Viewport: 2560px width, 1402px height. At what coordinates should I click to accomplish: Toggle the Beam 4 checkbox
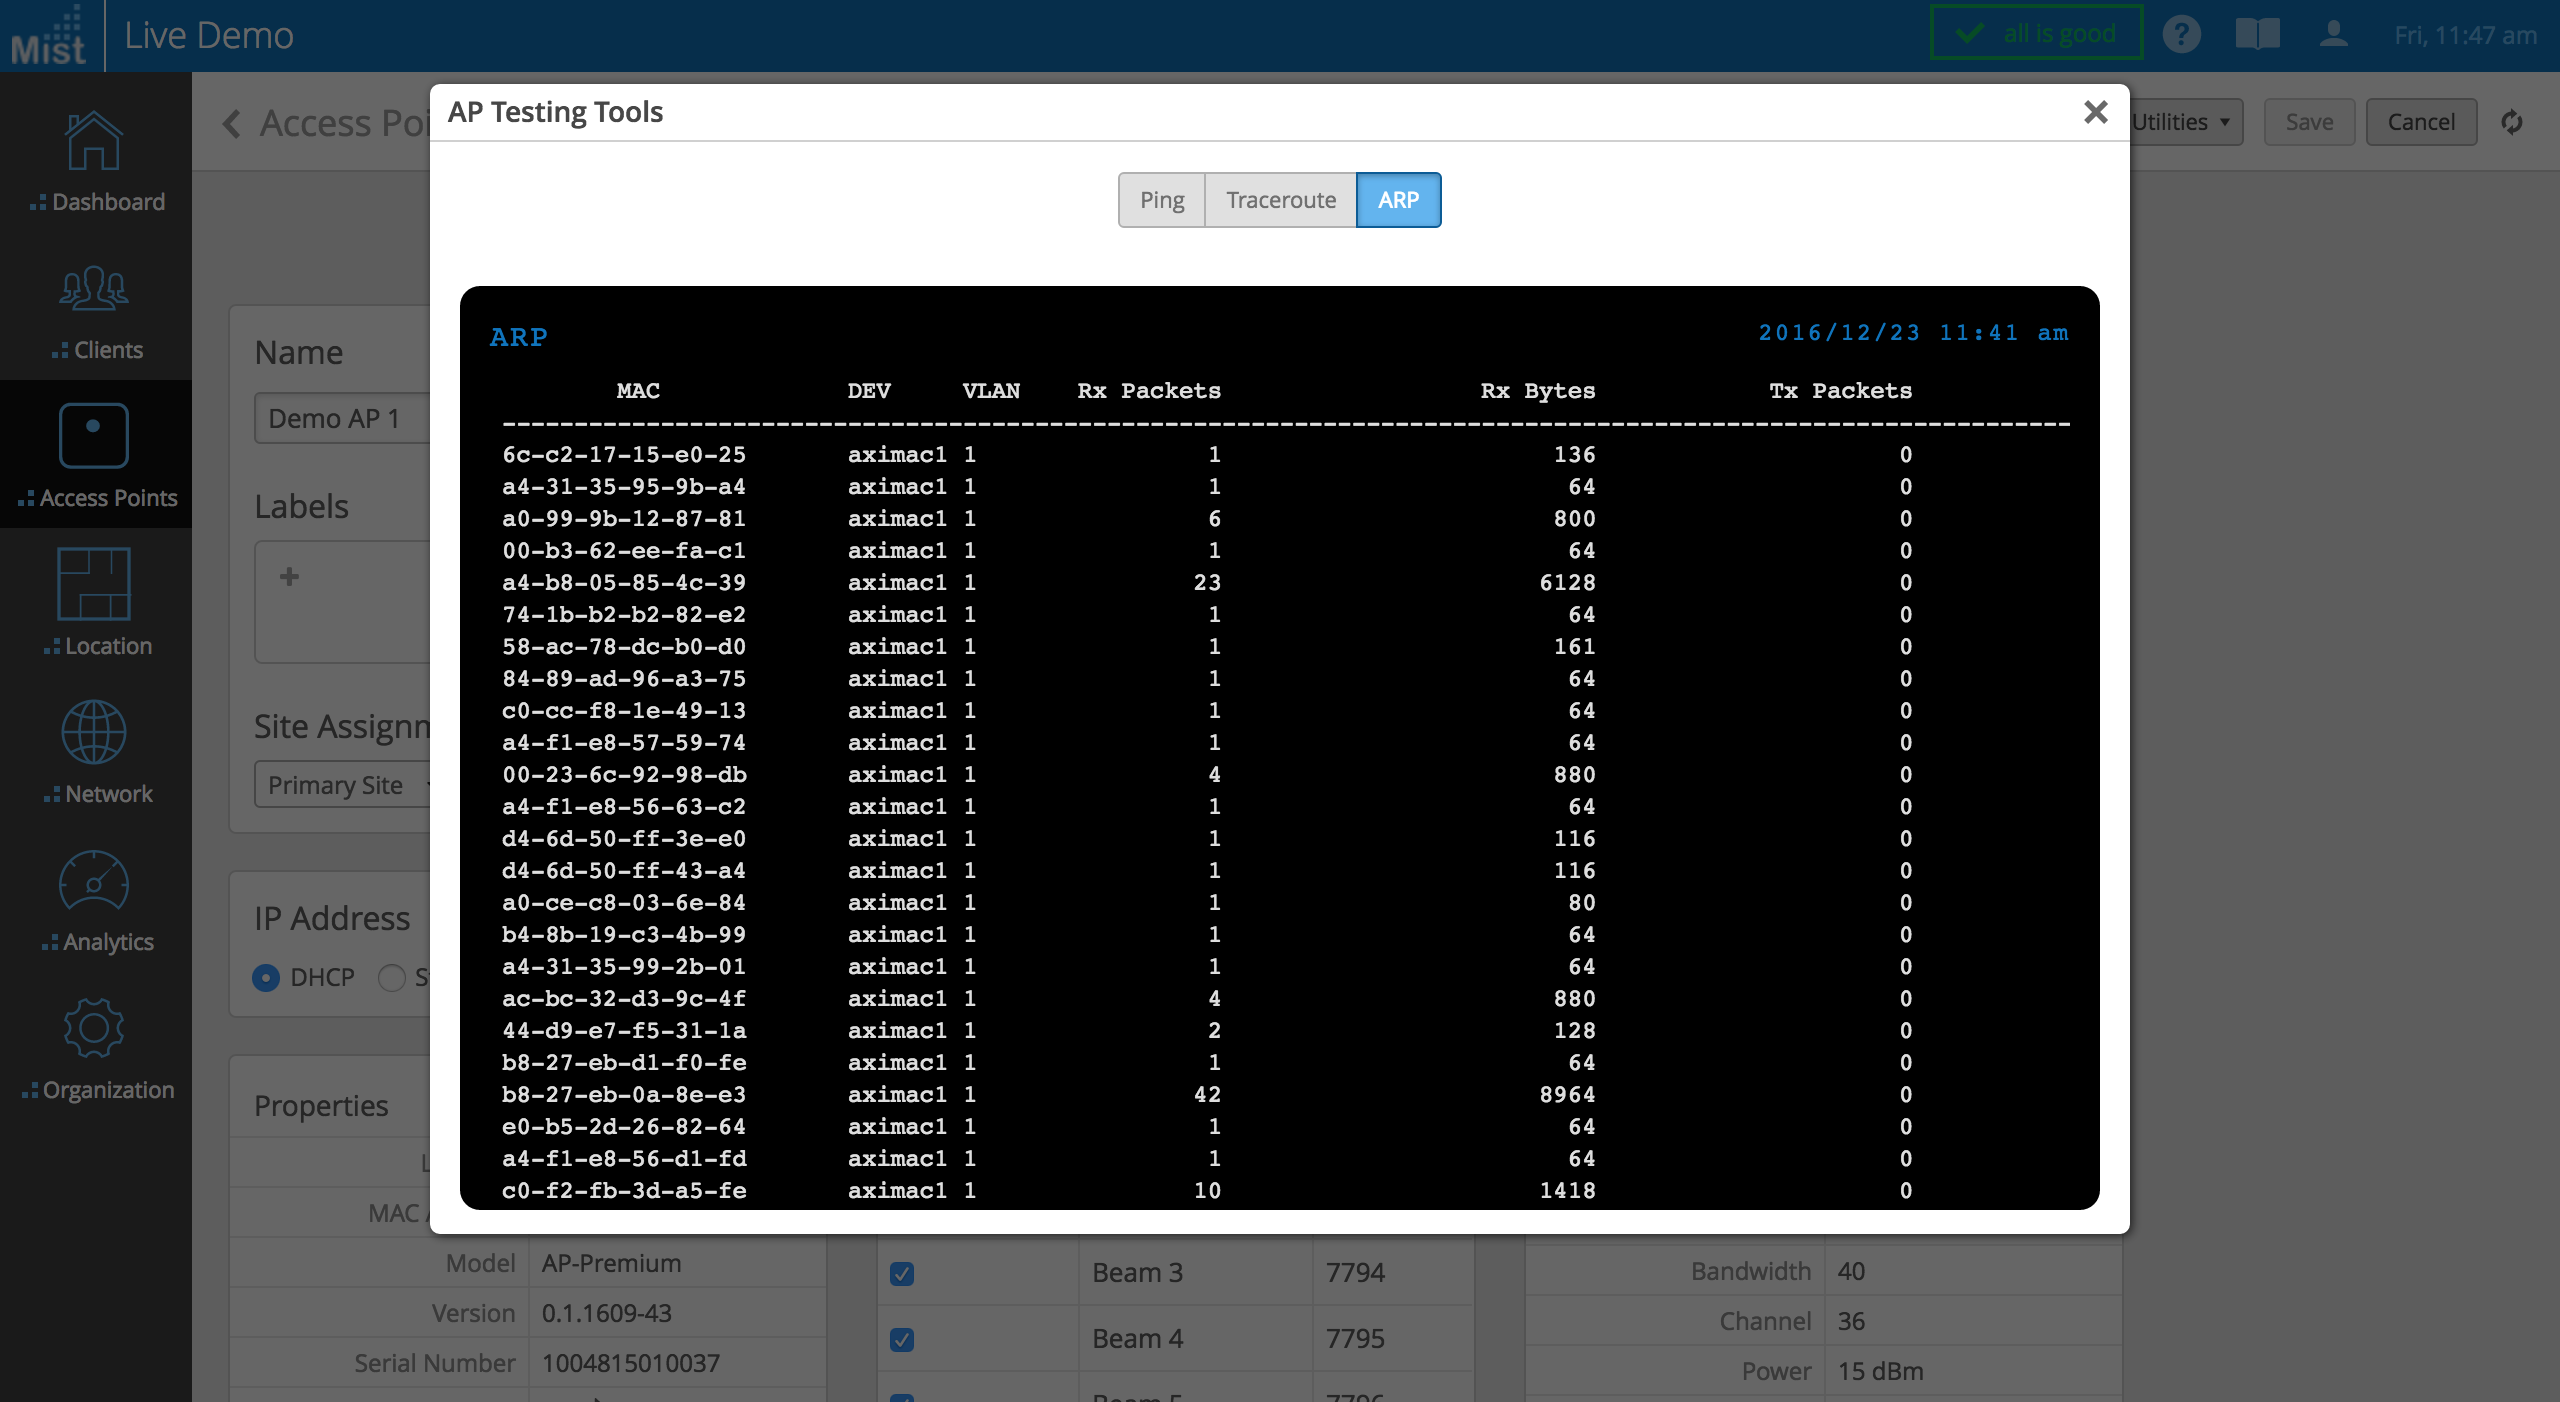pos(902,1339)
